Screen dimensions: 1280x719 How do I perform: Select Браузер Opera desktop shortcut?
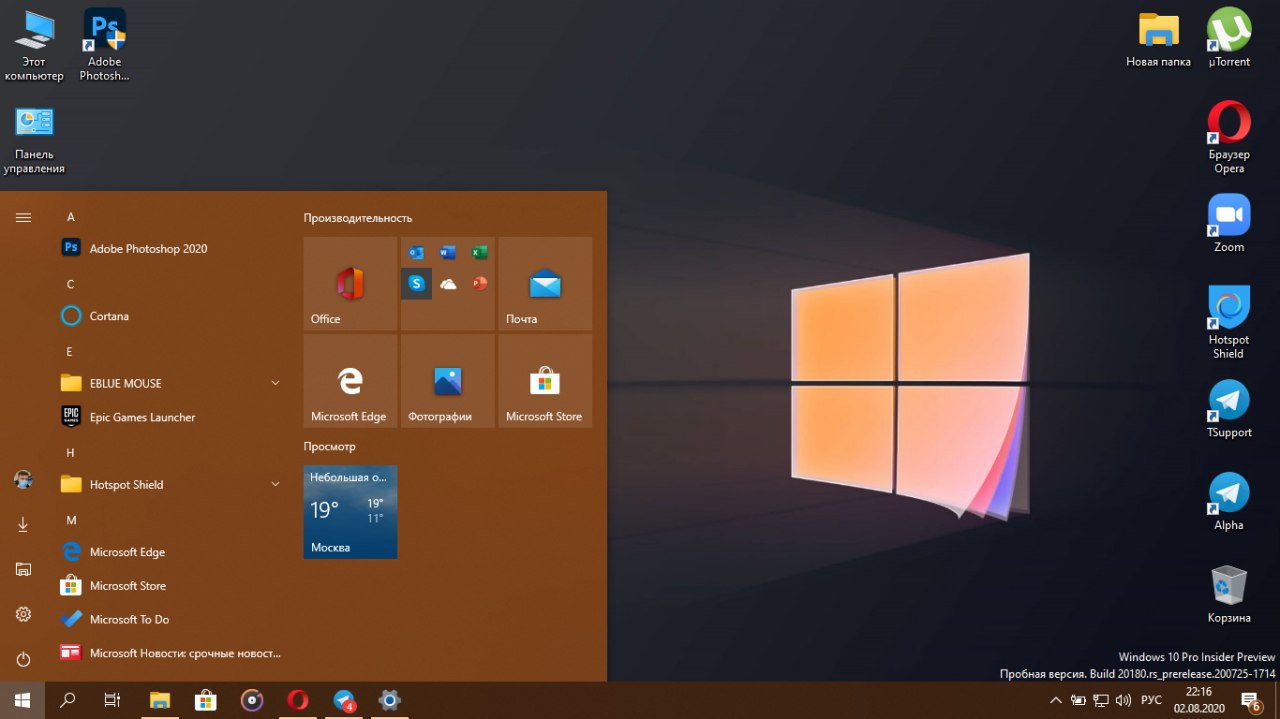(x=1229, y=138)
